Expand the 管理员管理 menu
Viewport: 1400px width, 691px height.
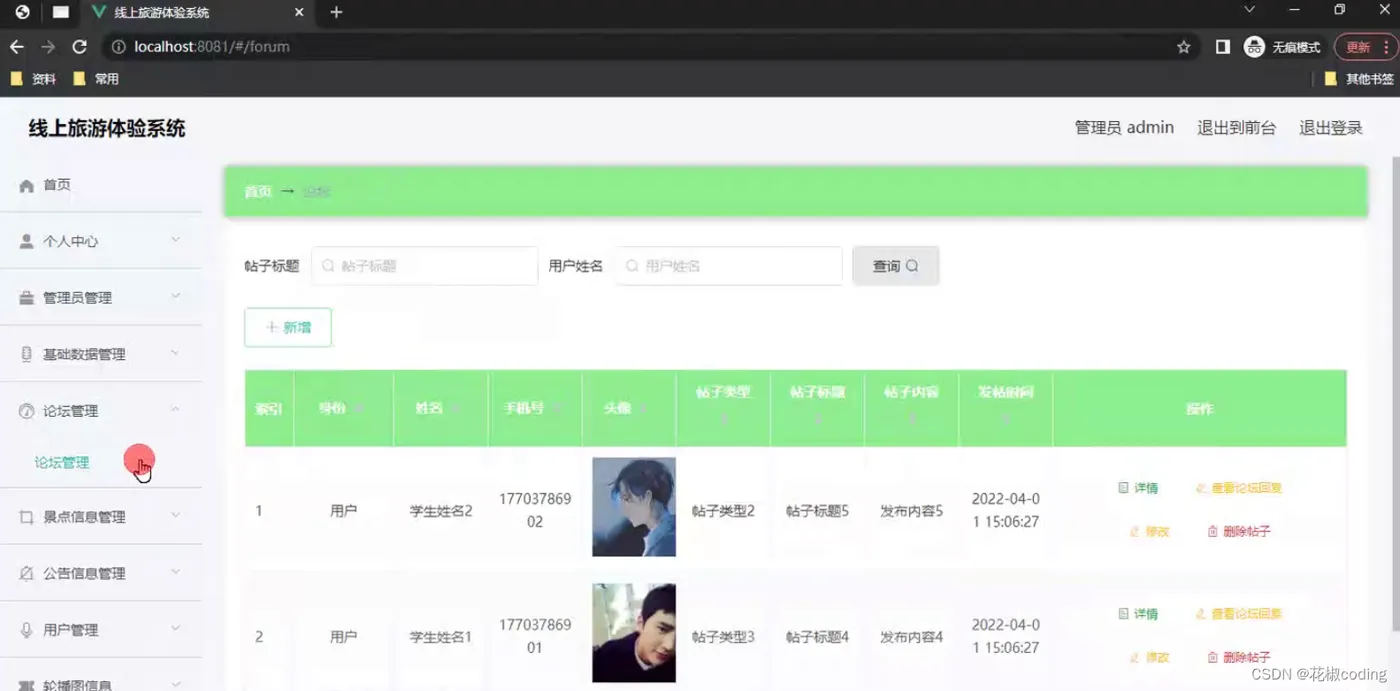click(x=100, y=297)
